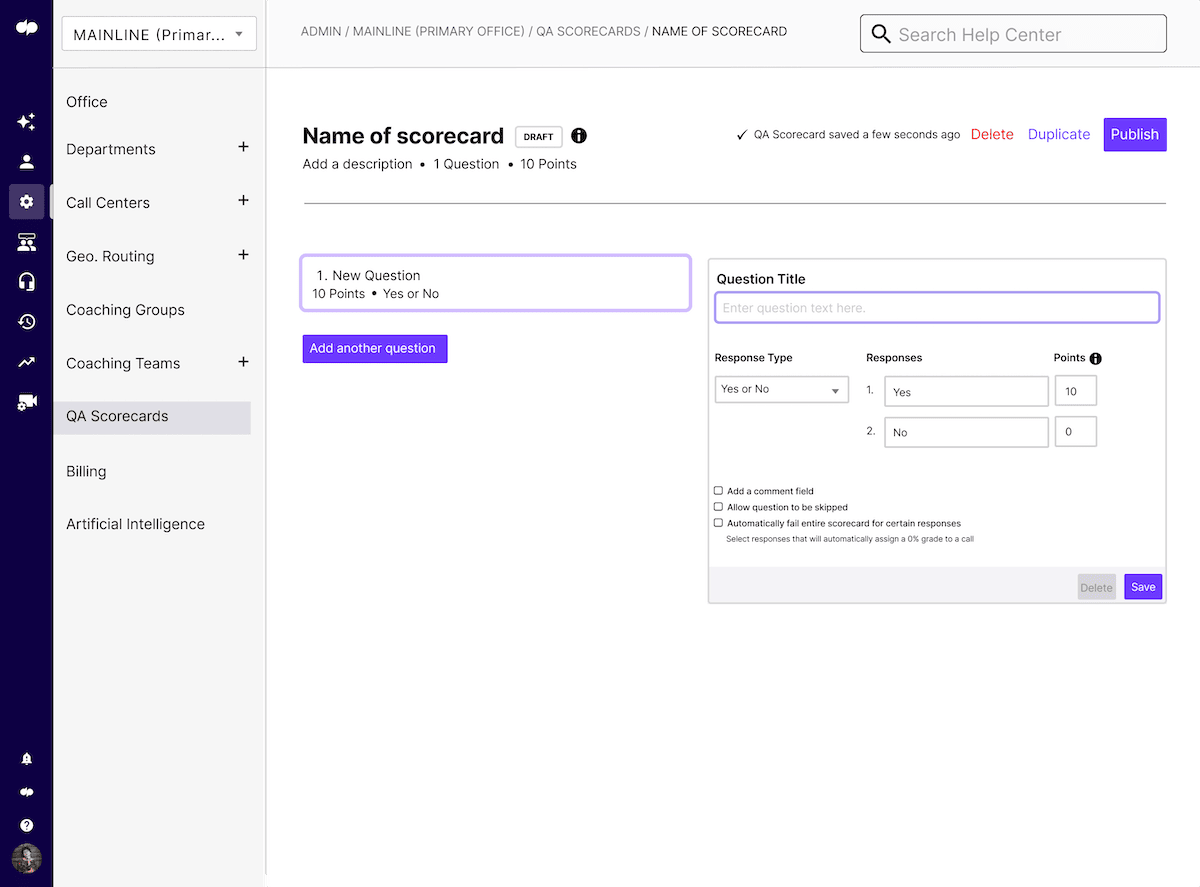The image size is (1200, 887).
Task: Select the Analytics trending-arrow icon
Action: pos(26,361)
